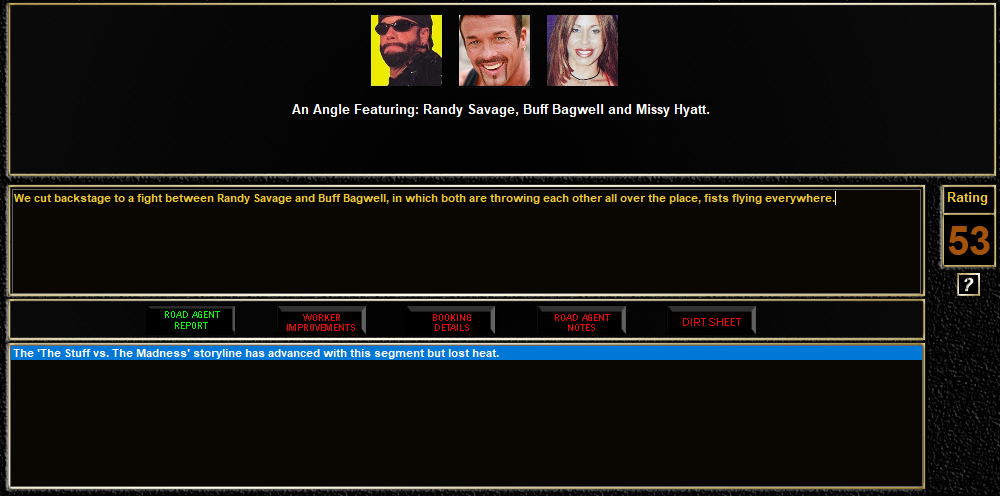Switch to the Dirt Sheet
The height and width of the screenshot is (496, 1000).
pyautogui.click(x=711, y=322)
